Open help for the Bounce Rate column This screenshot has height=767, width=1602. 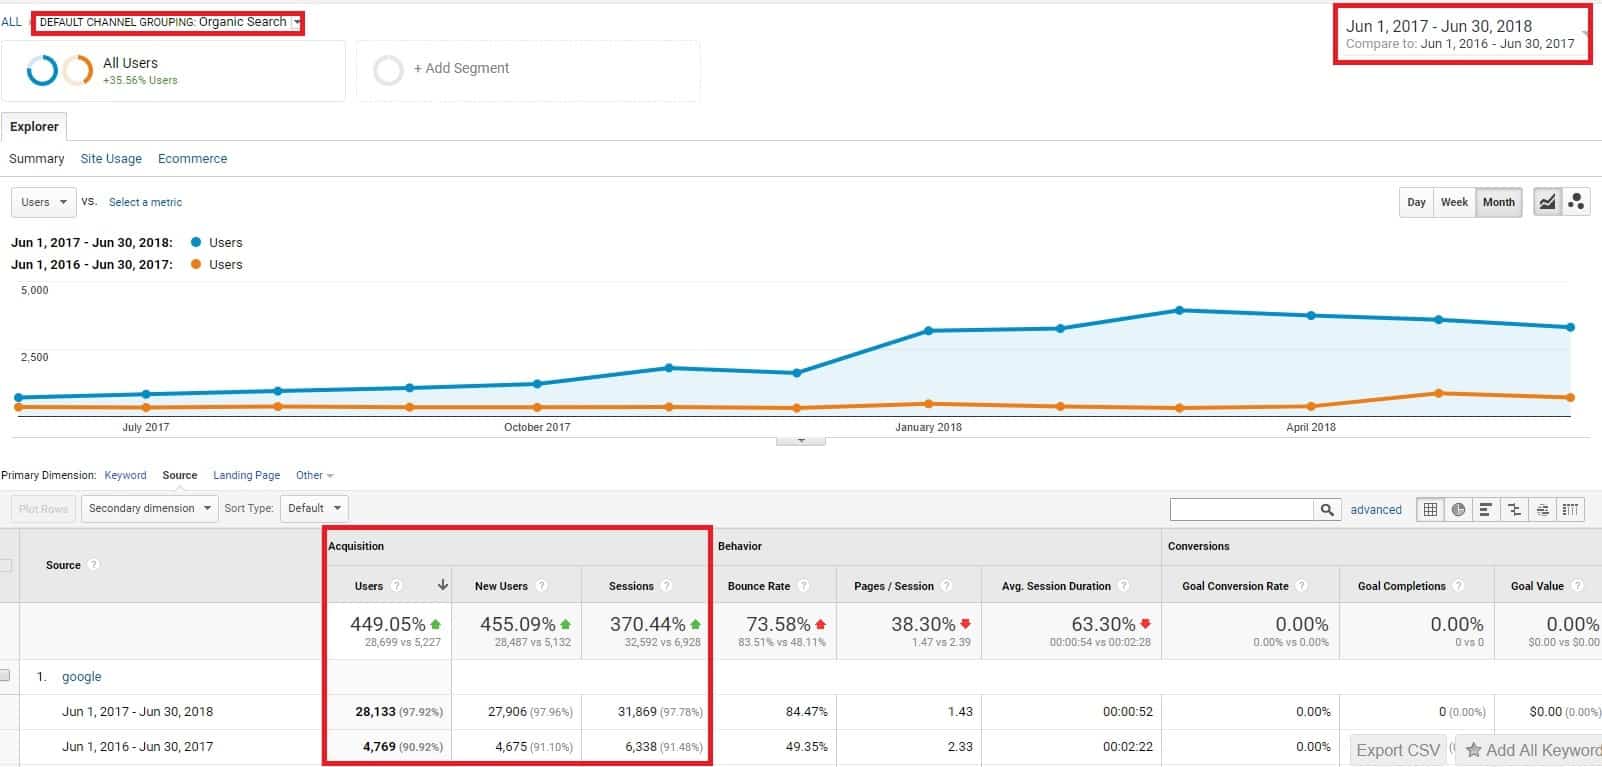pyautogui.click(x=803, y=586)
